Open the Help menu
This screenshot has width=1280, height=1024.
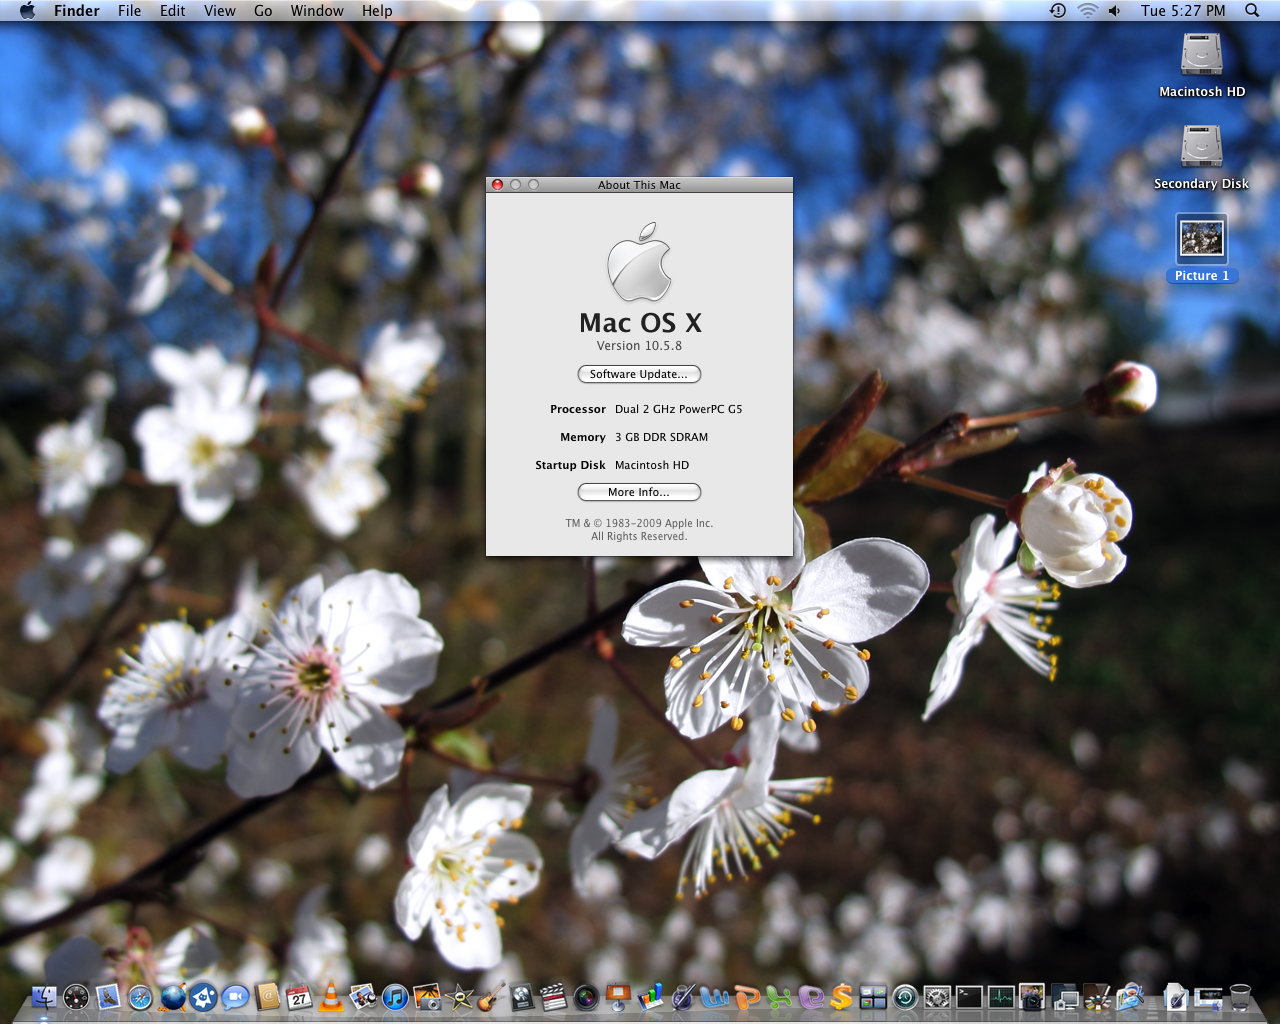[377, 10]
